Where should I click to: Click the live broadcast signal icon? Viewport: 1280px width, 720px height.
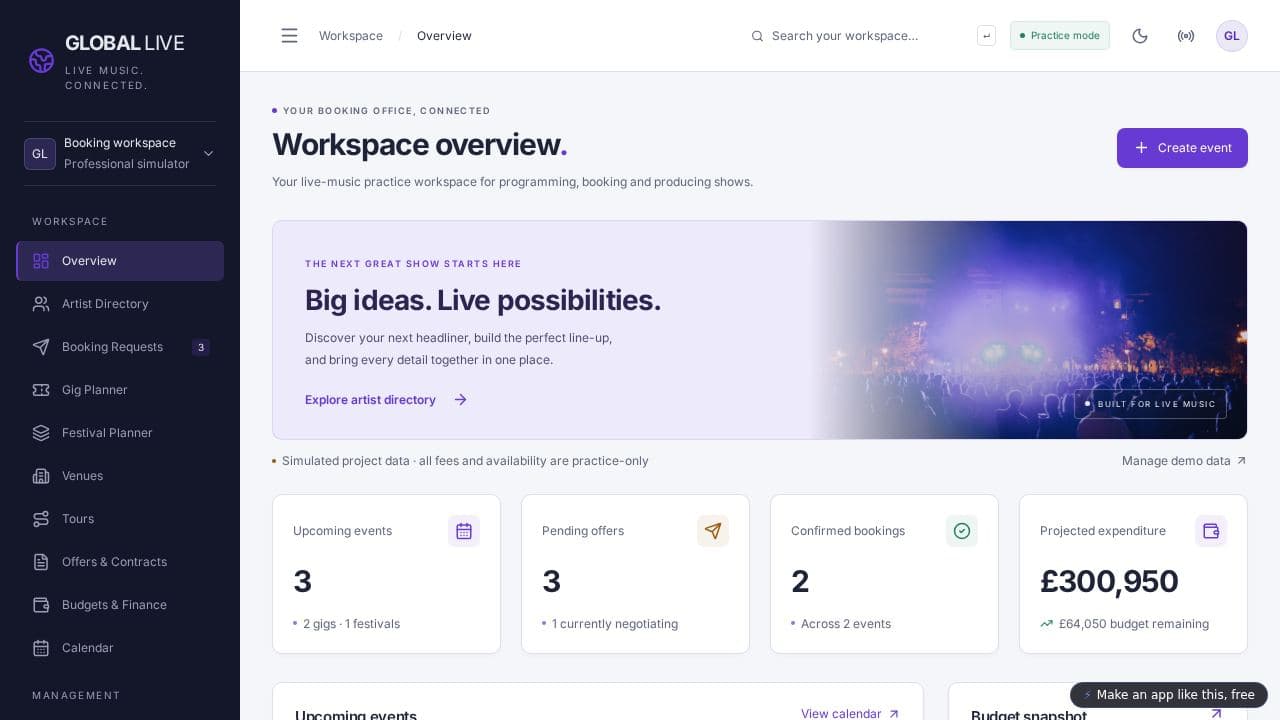tap(1186, 36)
